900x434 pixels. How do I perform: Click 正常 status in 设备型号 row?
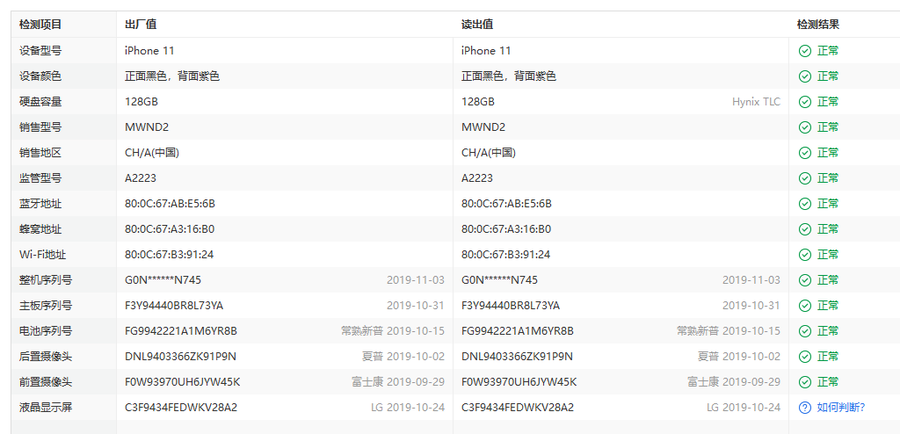tap(828, 51)
